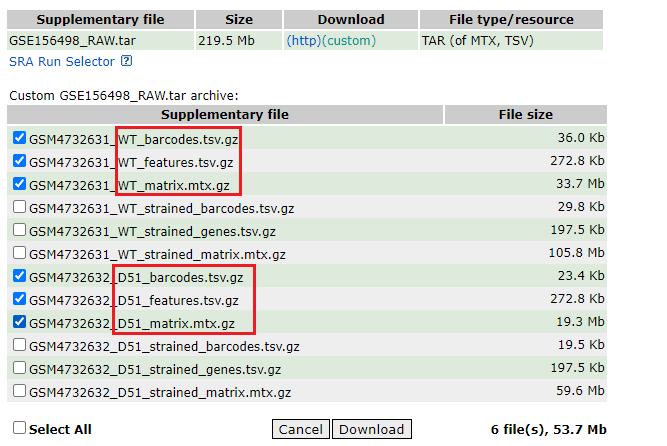Image resolution: width=667 pixels, height=446 pixels.
Task: Click the SRA Run Selector help icon
Action: 126,61
